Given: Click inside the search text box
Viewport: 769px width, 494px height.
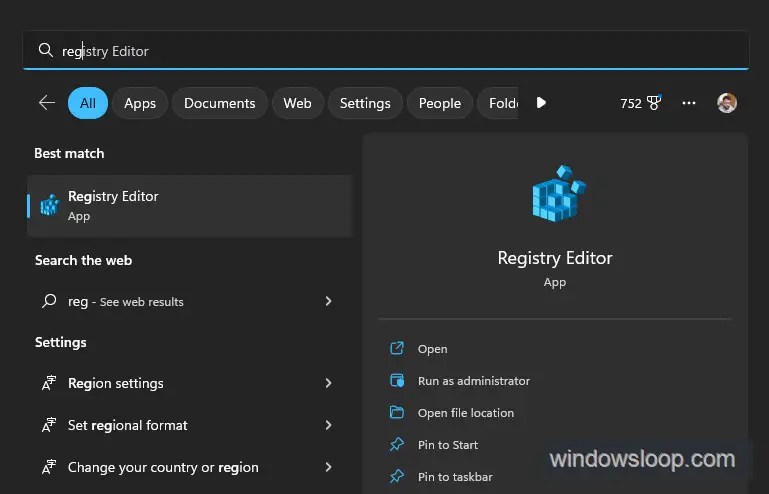Looking at the screenshot, I should (x=385, y=51).
